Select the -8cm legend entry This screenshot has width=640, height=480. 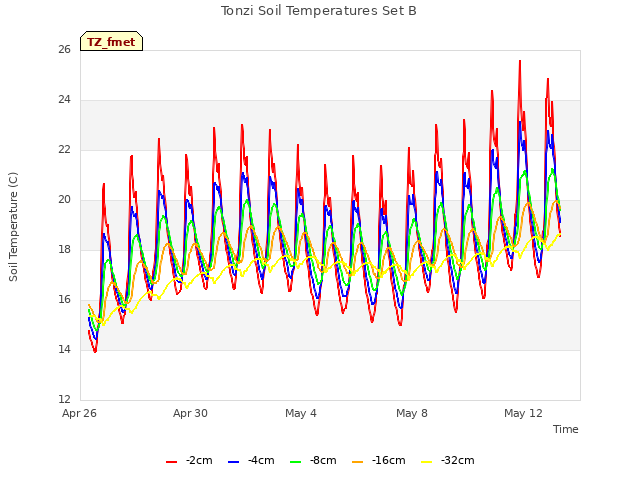pos(313,461)
